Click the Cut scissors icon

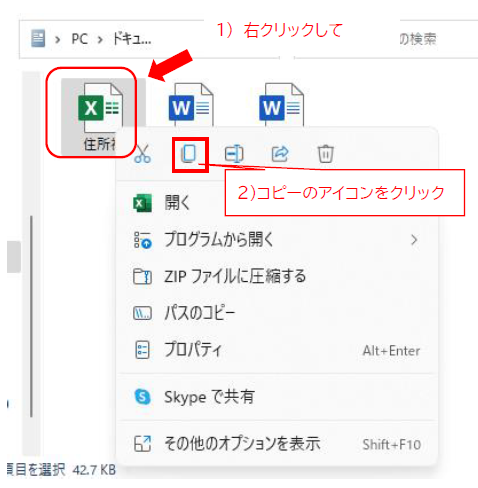tap(143, 154)
